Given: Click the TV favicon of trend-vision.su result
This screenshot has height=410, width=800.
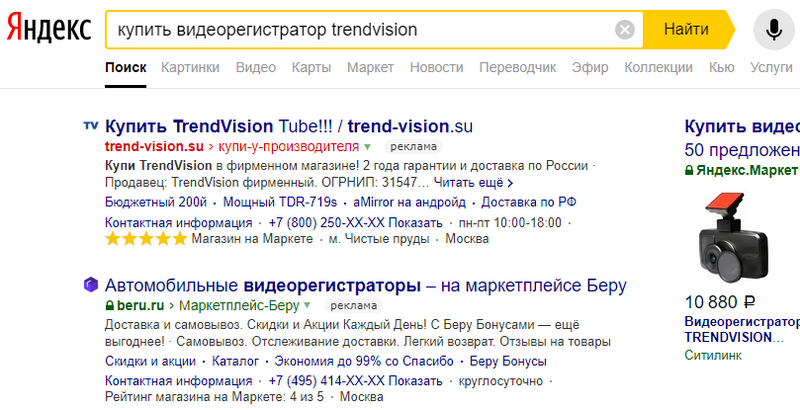Looking at the screenshot, I should 90,125.
